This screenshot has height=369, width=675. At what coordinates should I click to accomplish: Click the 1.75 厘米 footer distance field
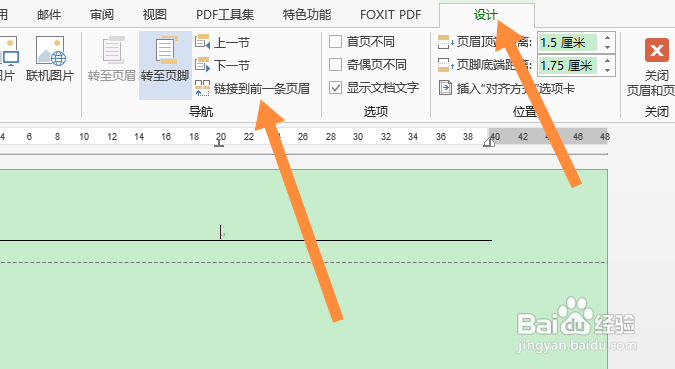click(568, 65)
